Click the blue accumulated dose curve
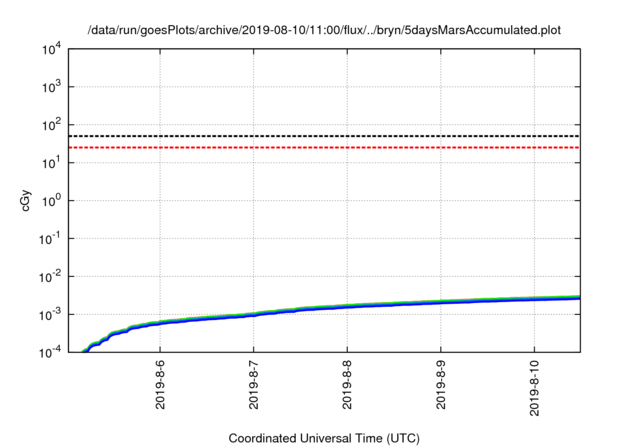640x448 pixels. coord(347,306)
